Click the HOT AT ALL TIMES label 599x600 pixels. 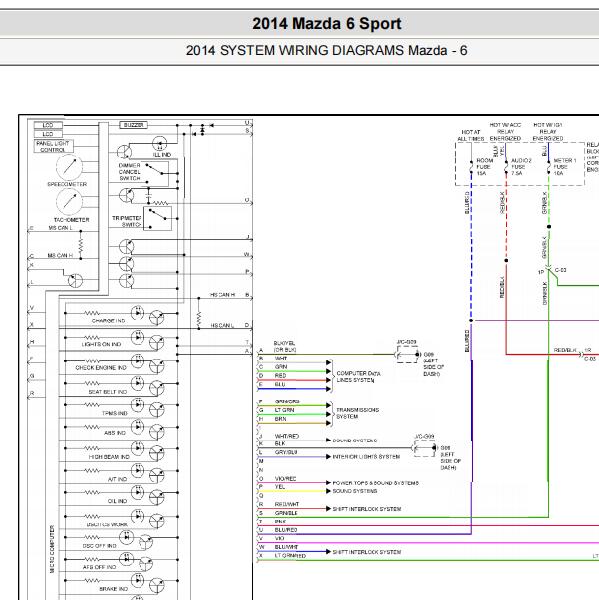471,135
